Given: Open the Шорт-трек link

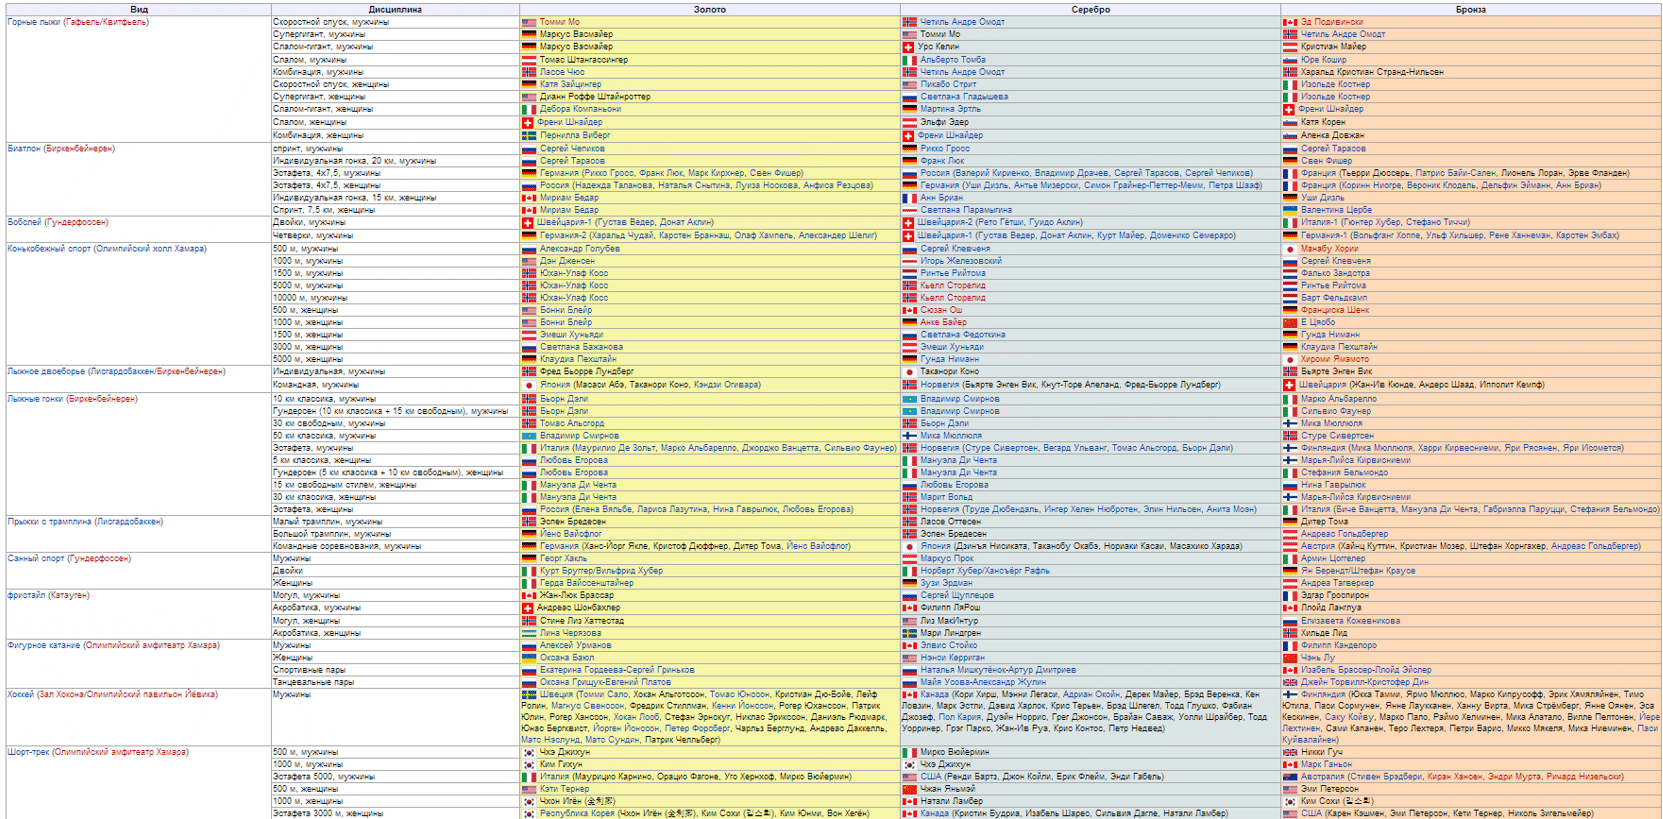Looking at the screenshot, I should point(27,752).
